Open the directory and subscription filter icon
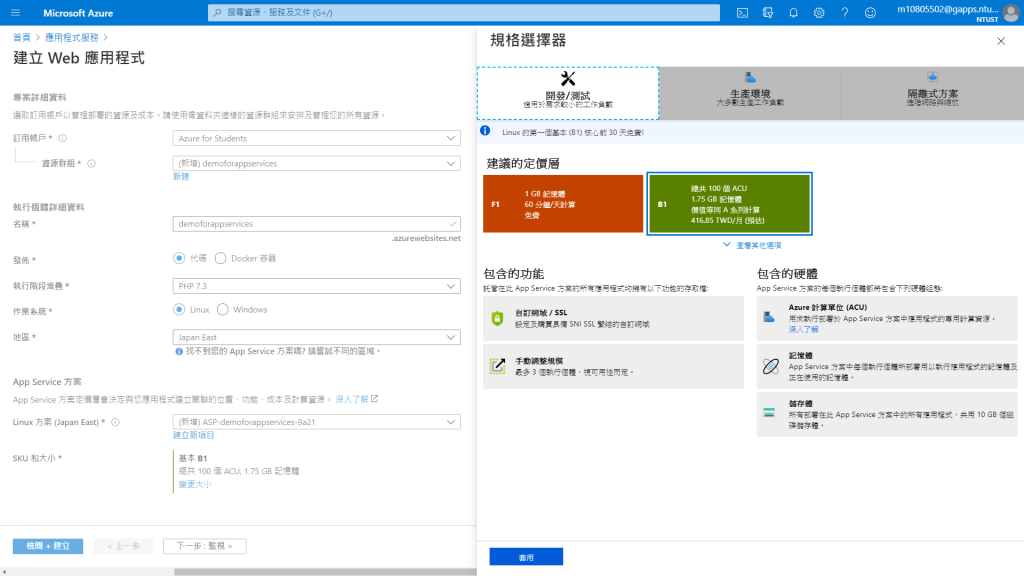The height and width of the screenshot is (576, 1024). (768, 12)
